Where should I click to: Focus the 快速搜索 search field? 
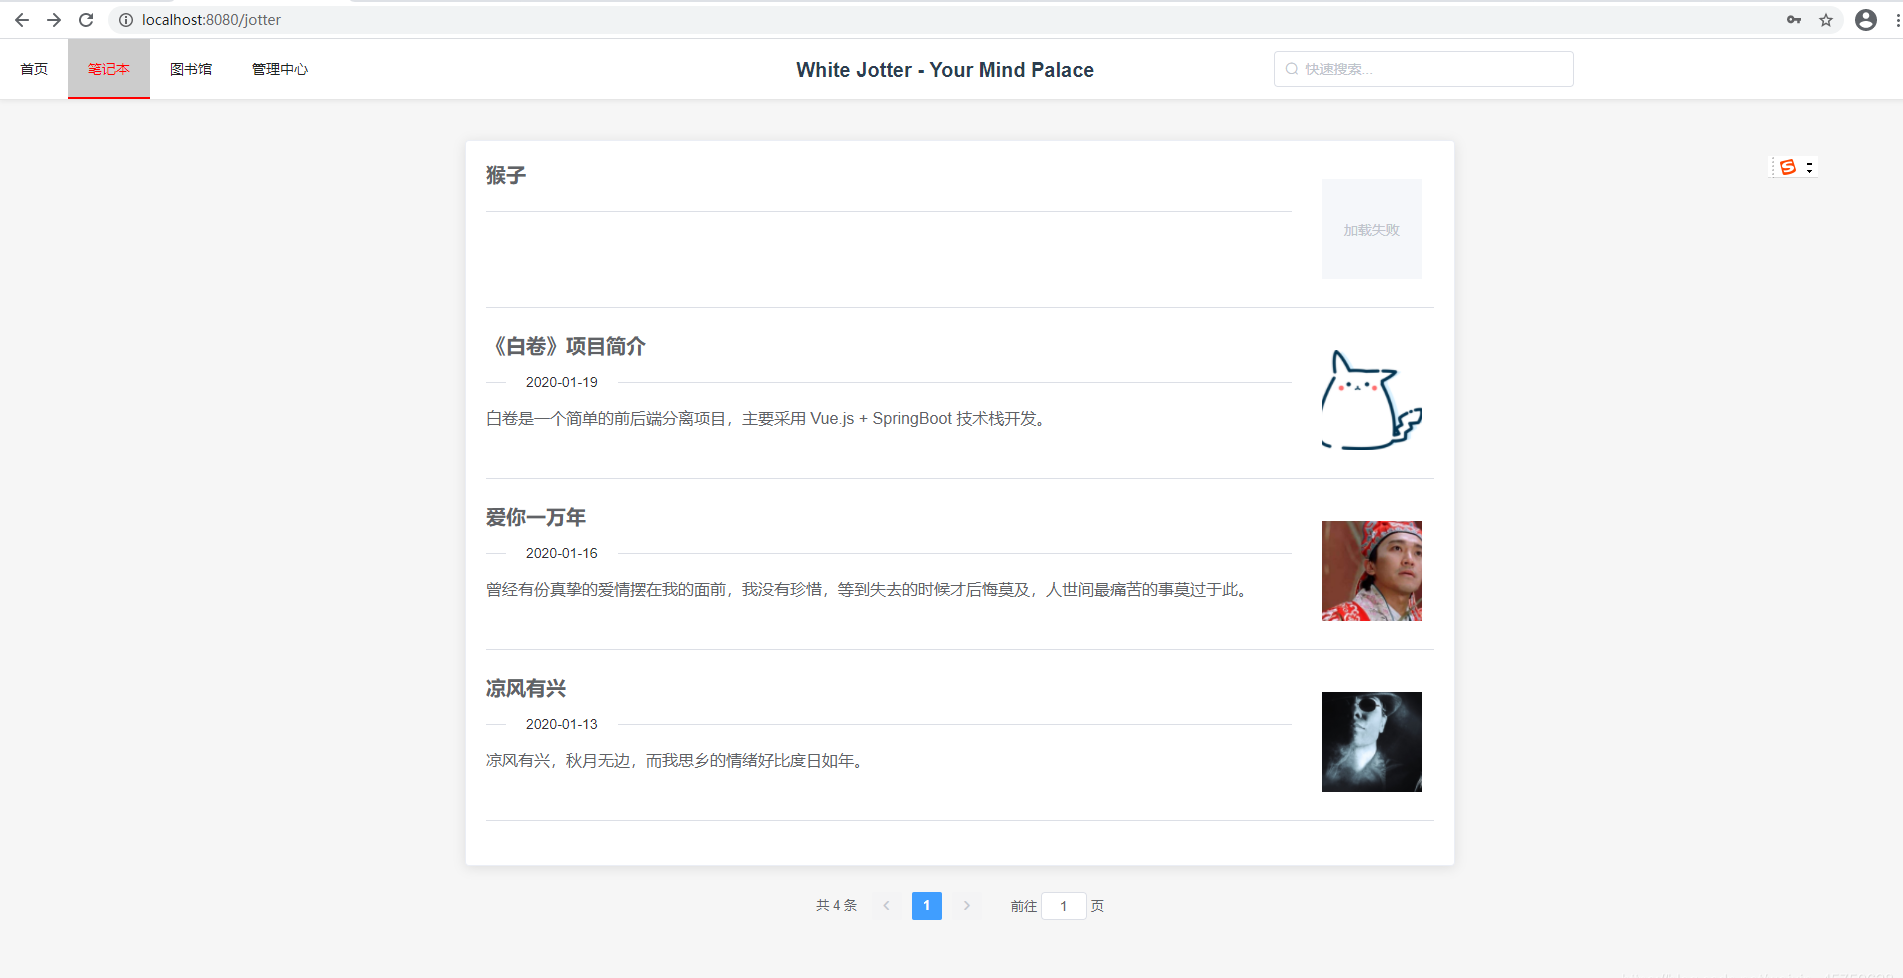1423,69
